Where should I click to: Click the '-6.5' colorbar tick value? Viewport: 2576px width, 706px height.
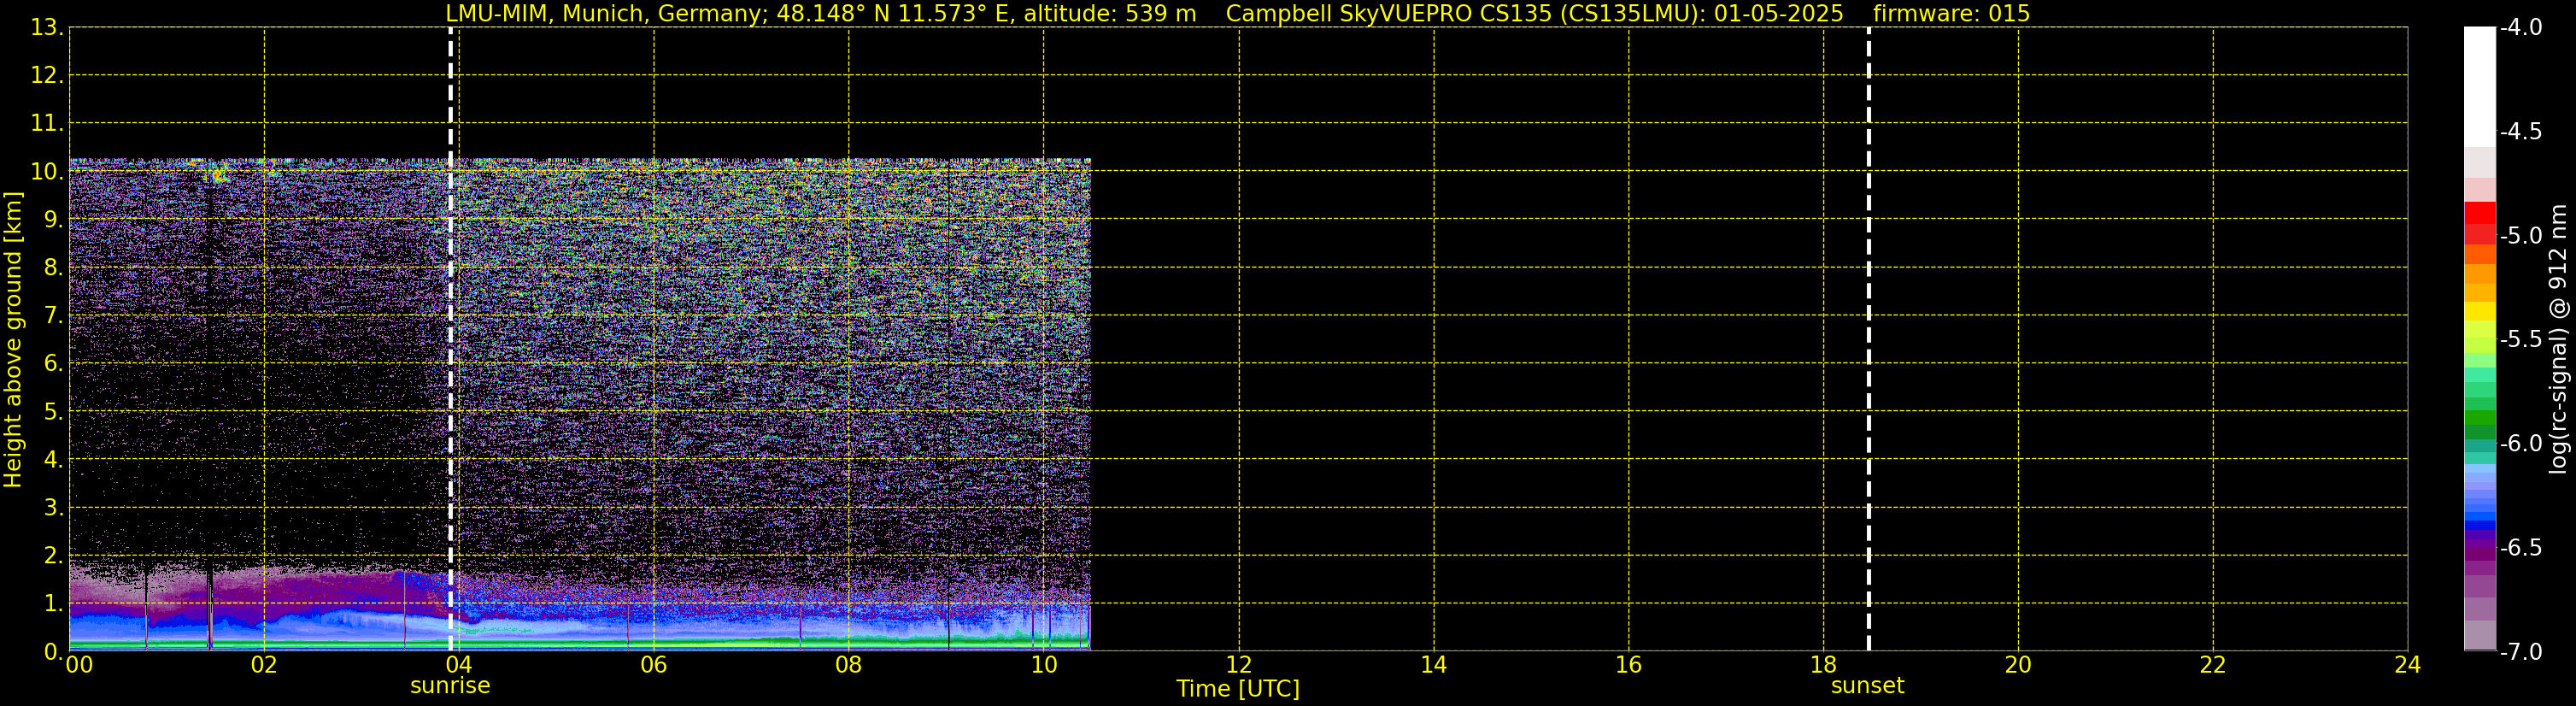click(x=2520, y=547)
